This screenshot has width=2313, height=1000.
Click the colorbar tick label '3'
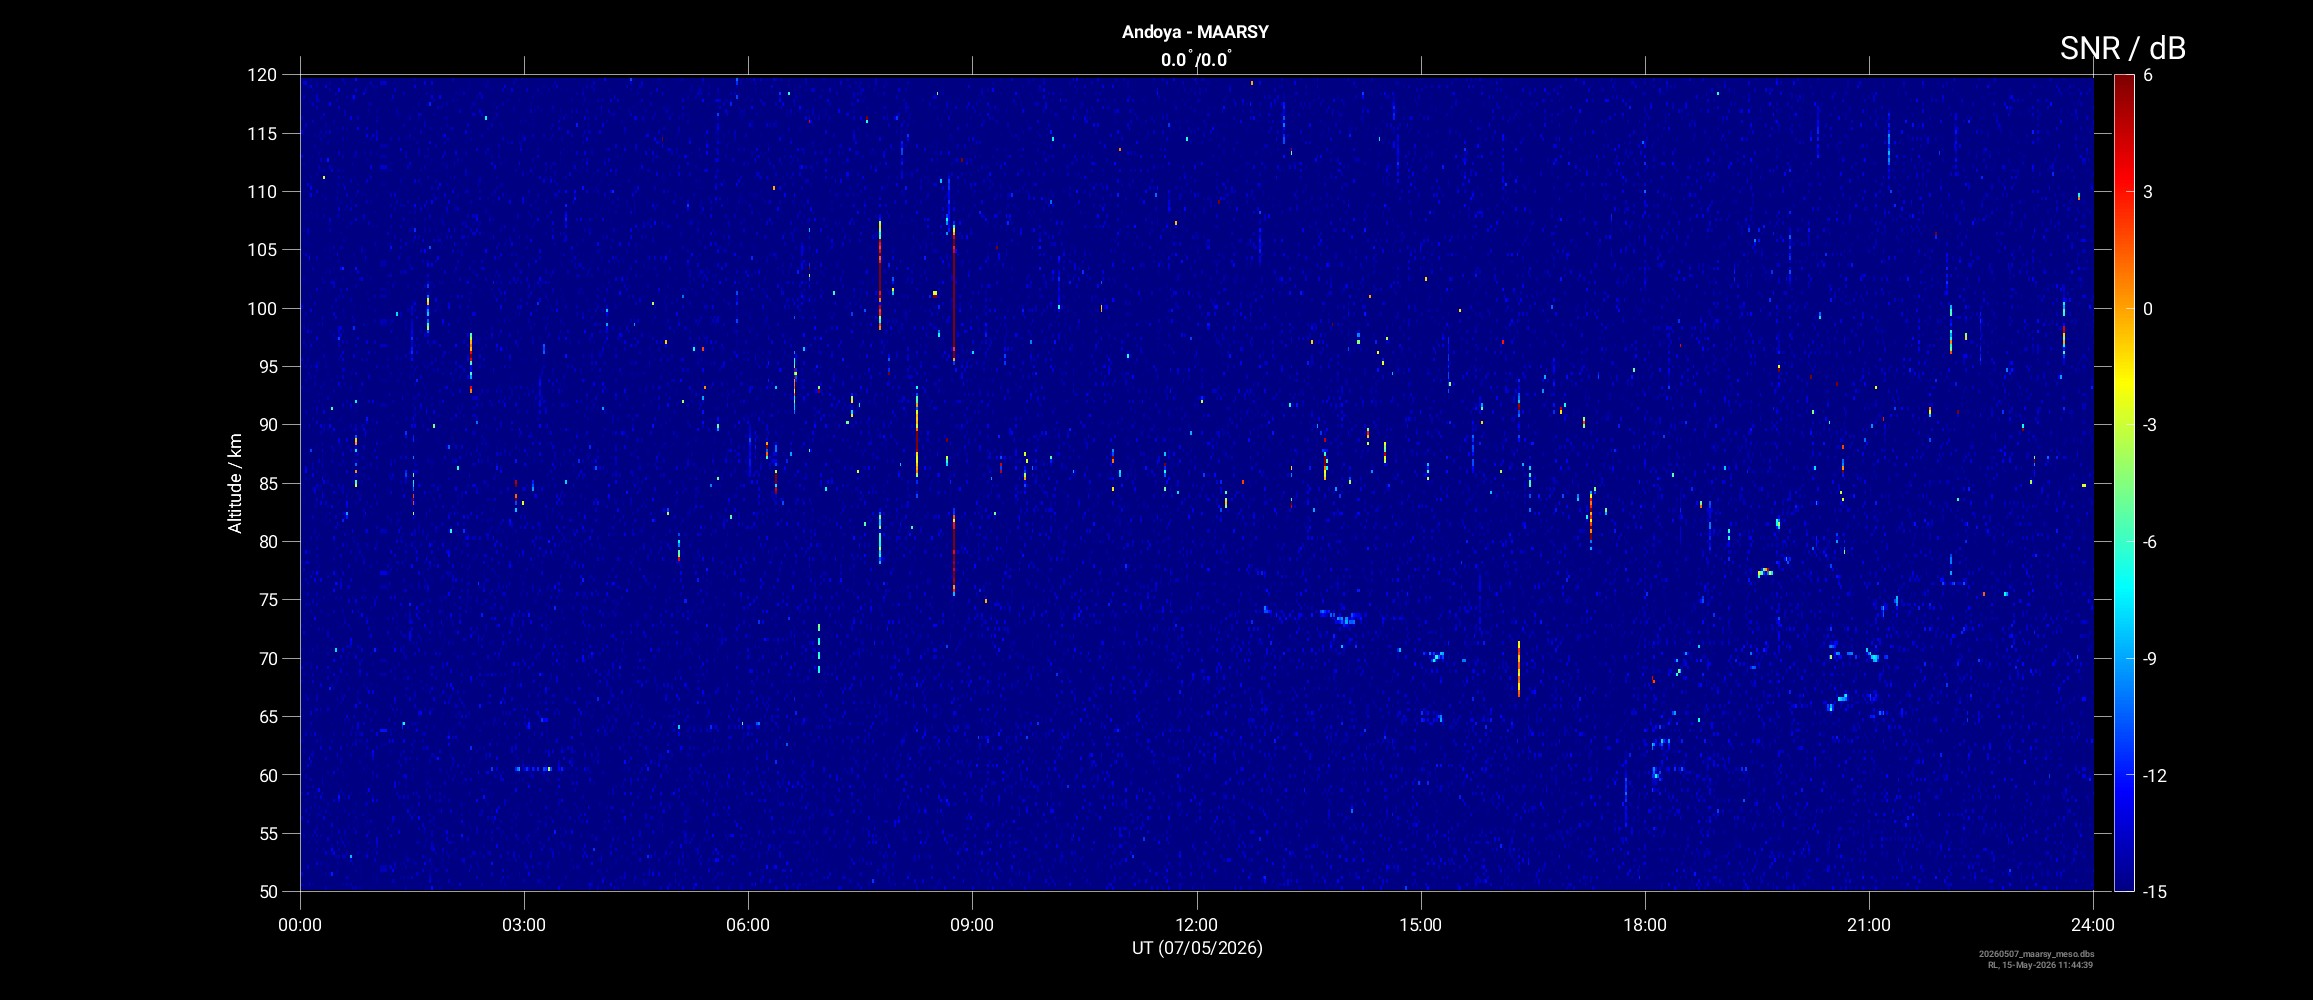click(2148, 192)
